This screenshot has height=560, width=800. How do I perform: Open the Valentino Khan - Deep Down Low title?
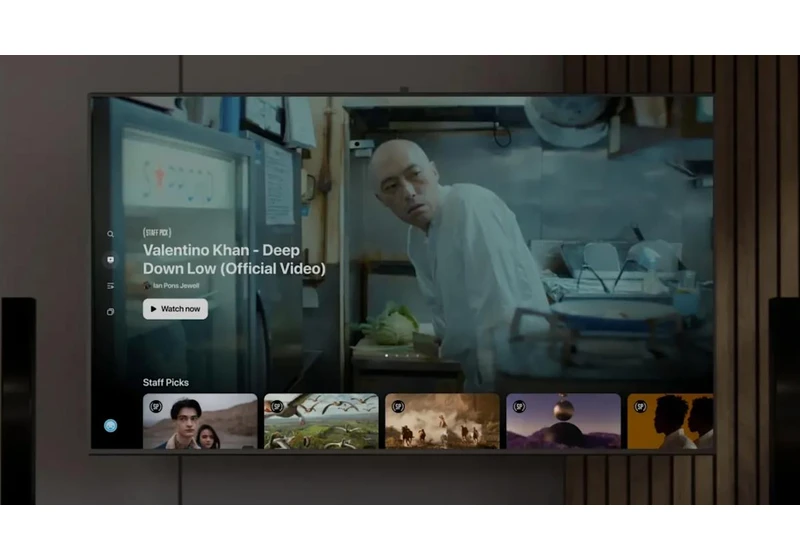[x=234, y=259]
